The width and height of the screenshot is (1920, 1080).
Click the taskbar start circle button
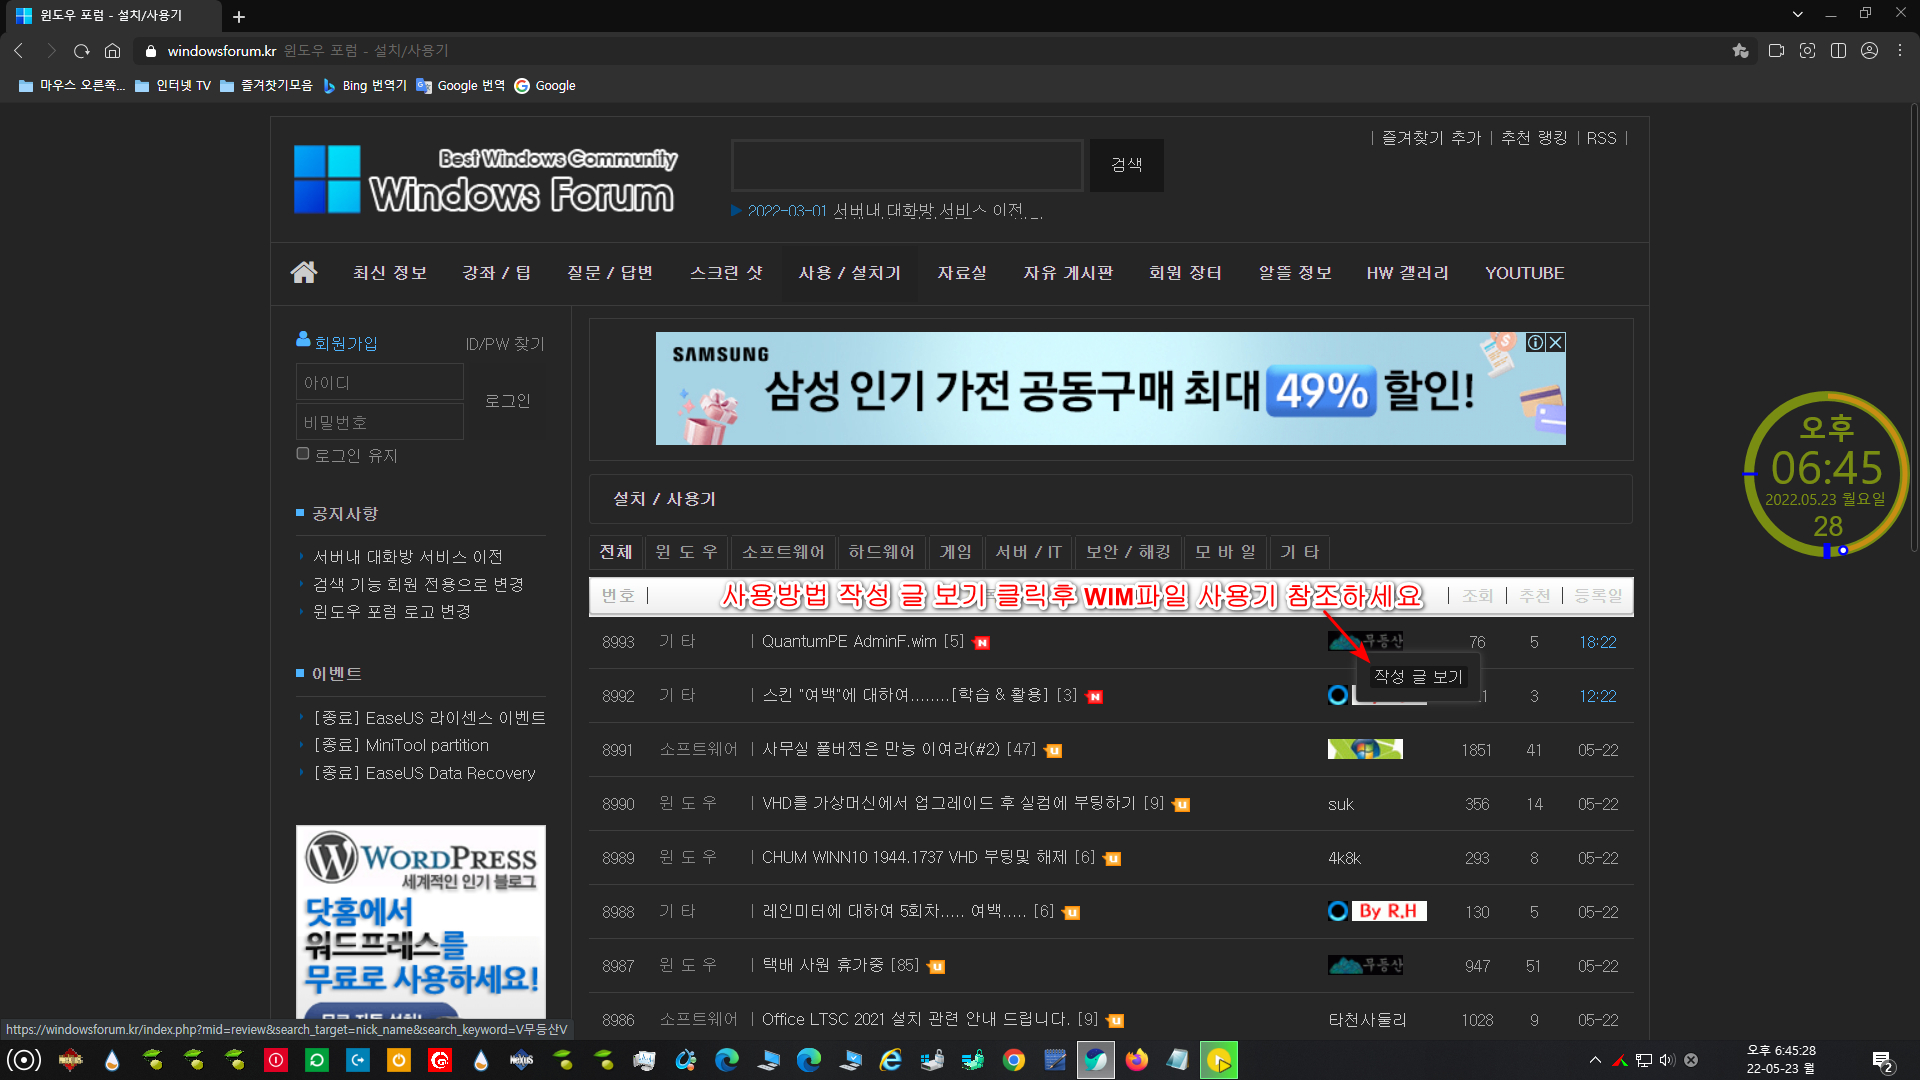tap(24, 1060)
